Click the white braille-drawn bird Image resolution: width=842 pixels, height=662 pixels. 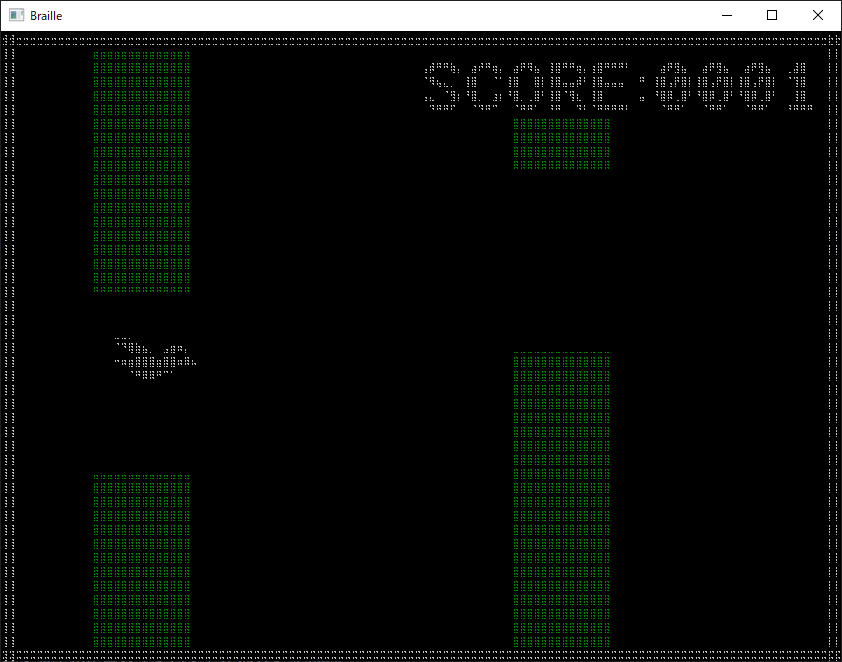point(155,358)
